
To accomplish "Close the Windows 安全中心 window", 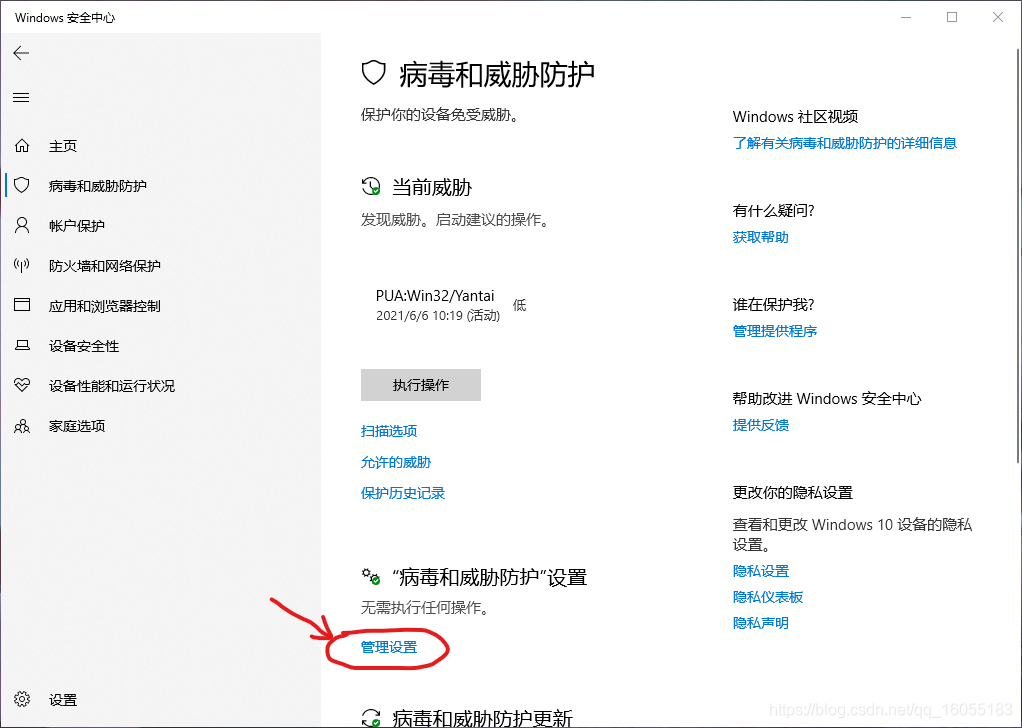I will tap(998, 18).
